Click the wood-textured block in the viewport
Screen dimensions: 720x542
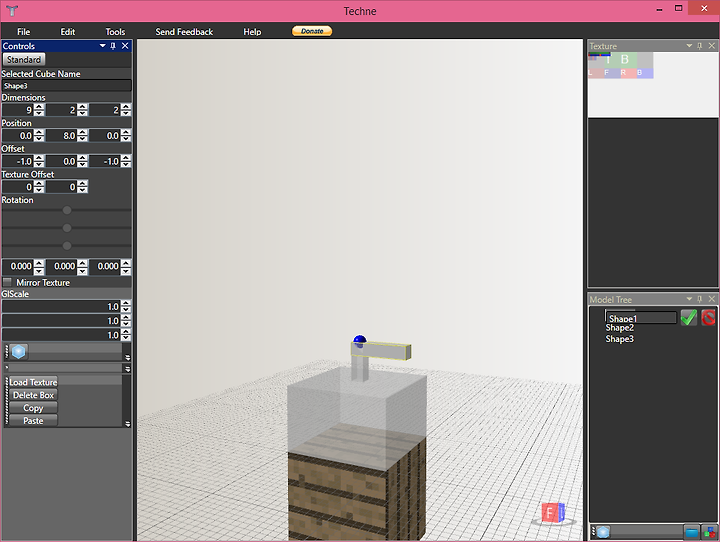pos(356,487)
